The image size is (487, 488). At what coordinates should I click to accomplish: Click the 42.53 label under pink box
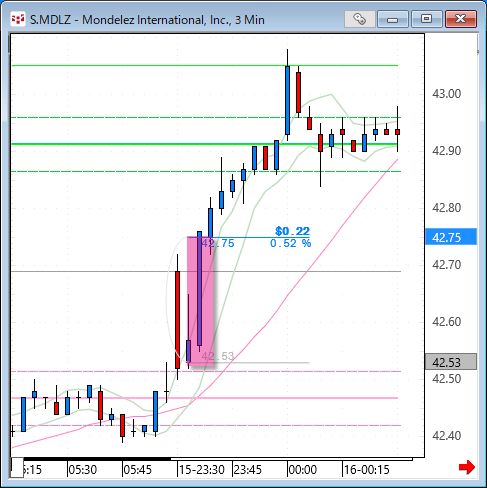(218, 356)
